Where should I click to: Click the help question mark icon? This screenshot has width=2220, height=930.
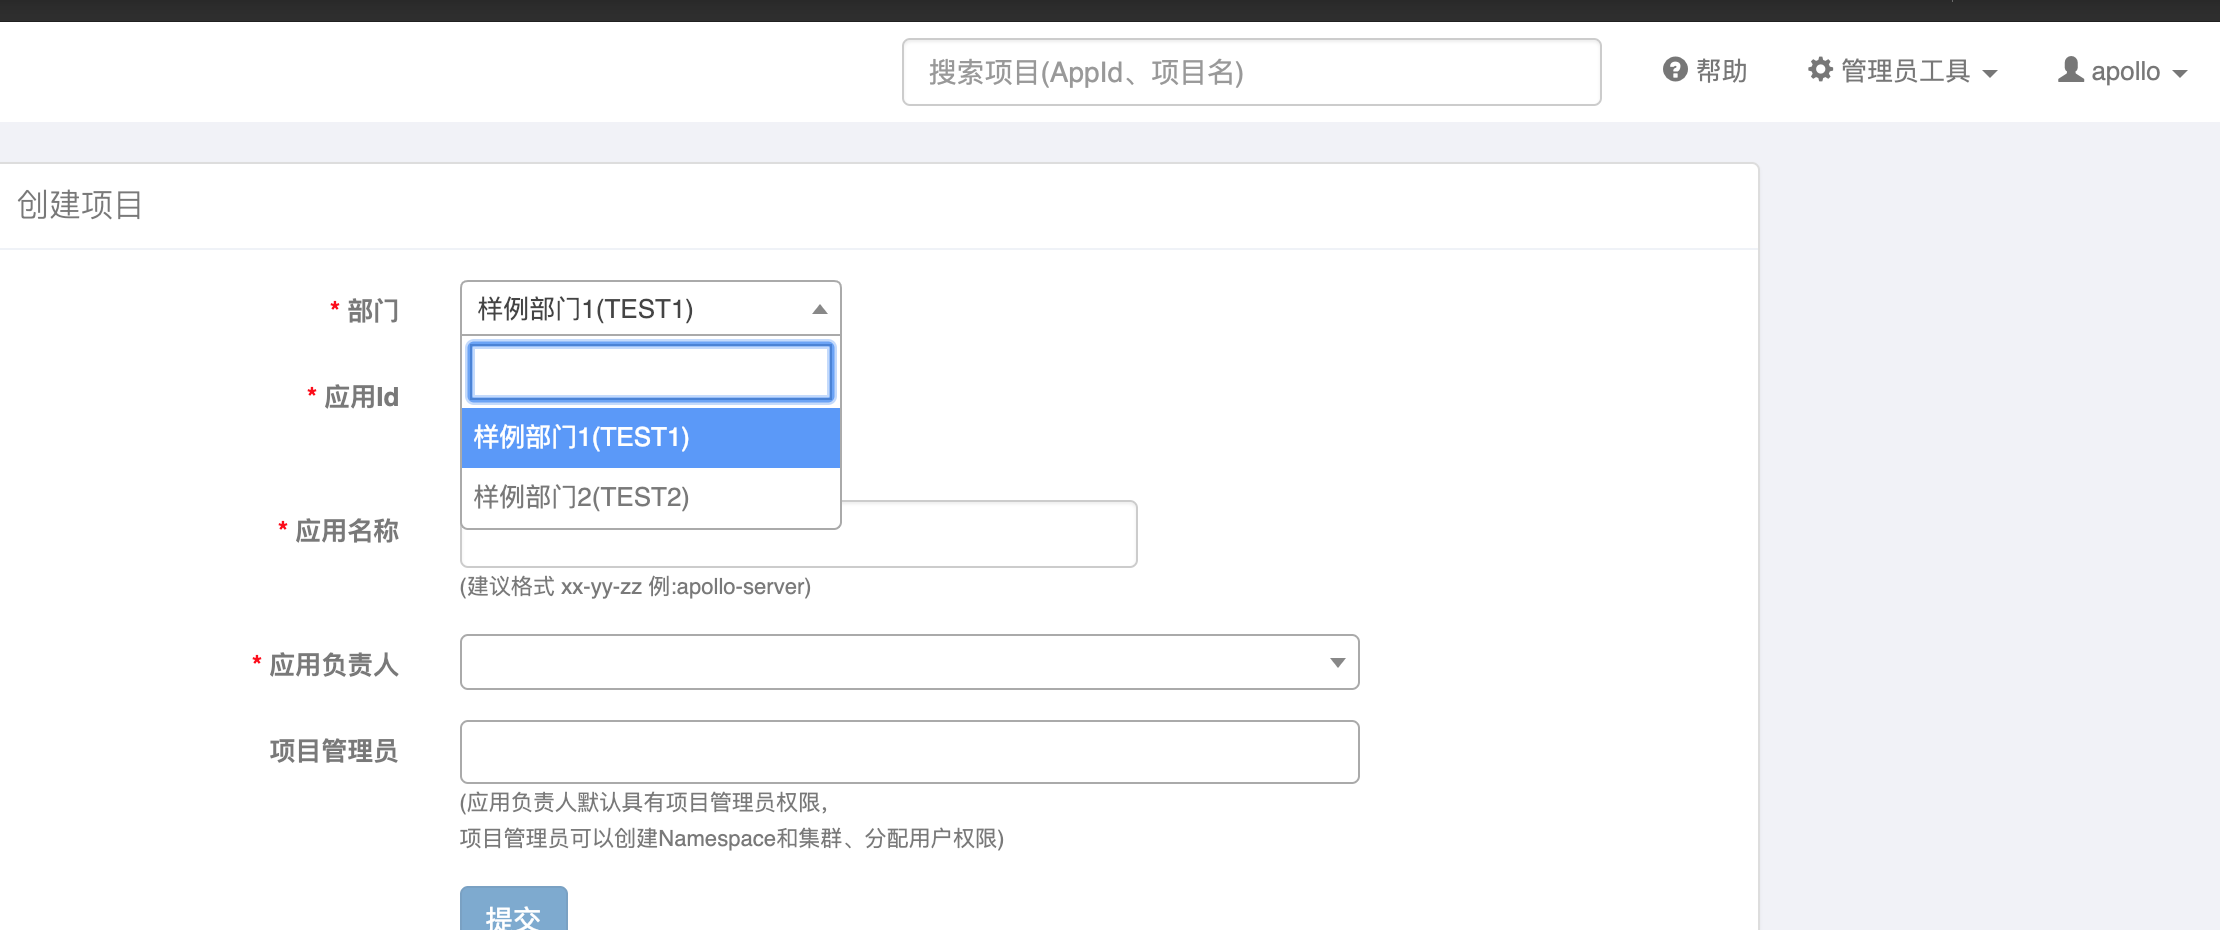click(1675, 70)
